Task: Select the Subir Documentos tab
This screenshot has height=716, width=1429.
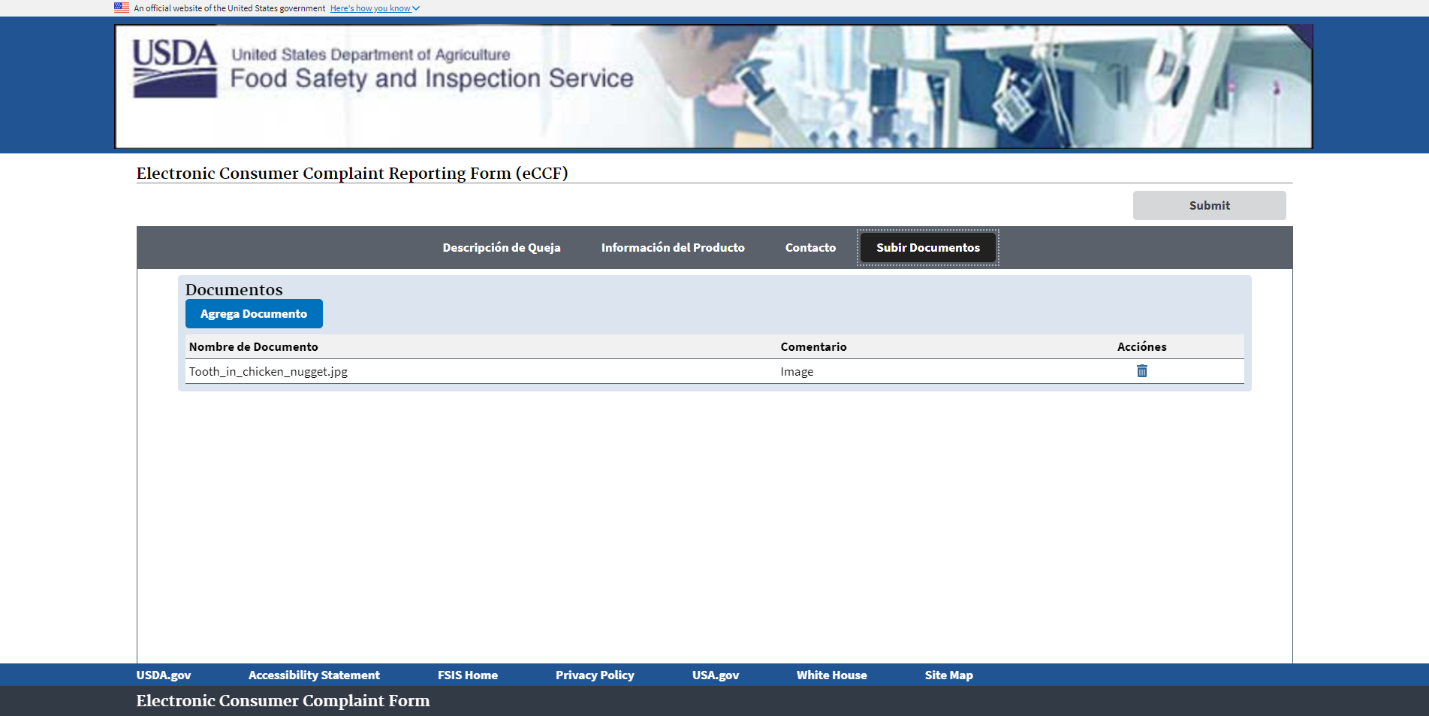Action: 928,248
